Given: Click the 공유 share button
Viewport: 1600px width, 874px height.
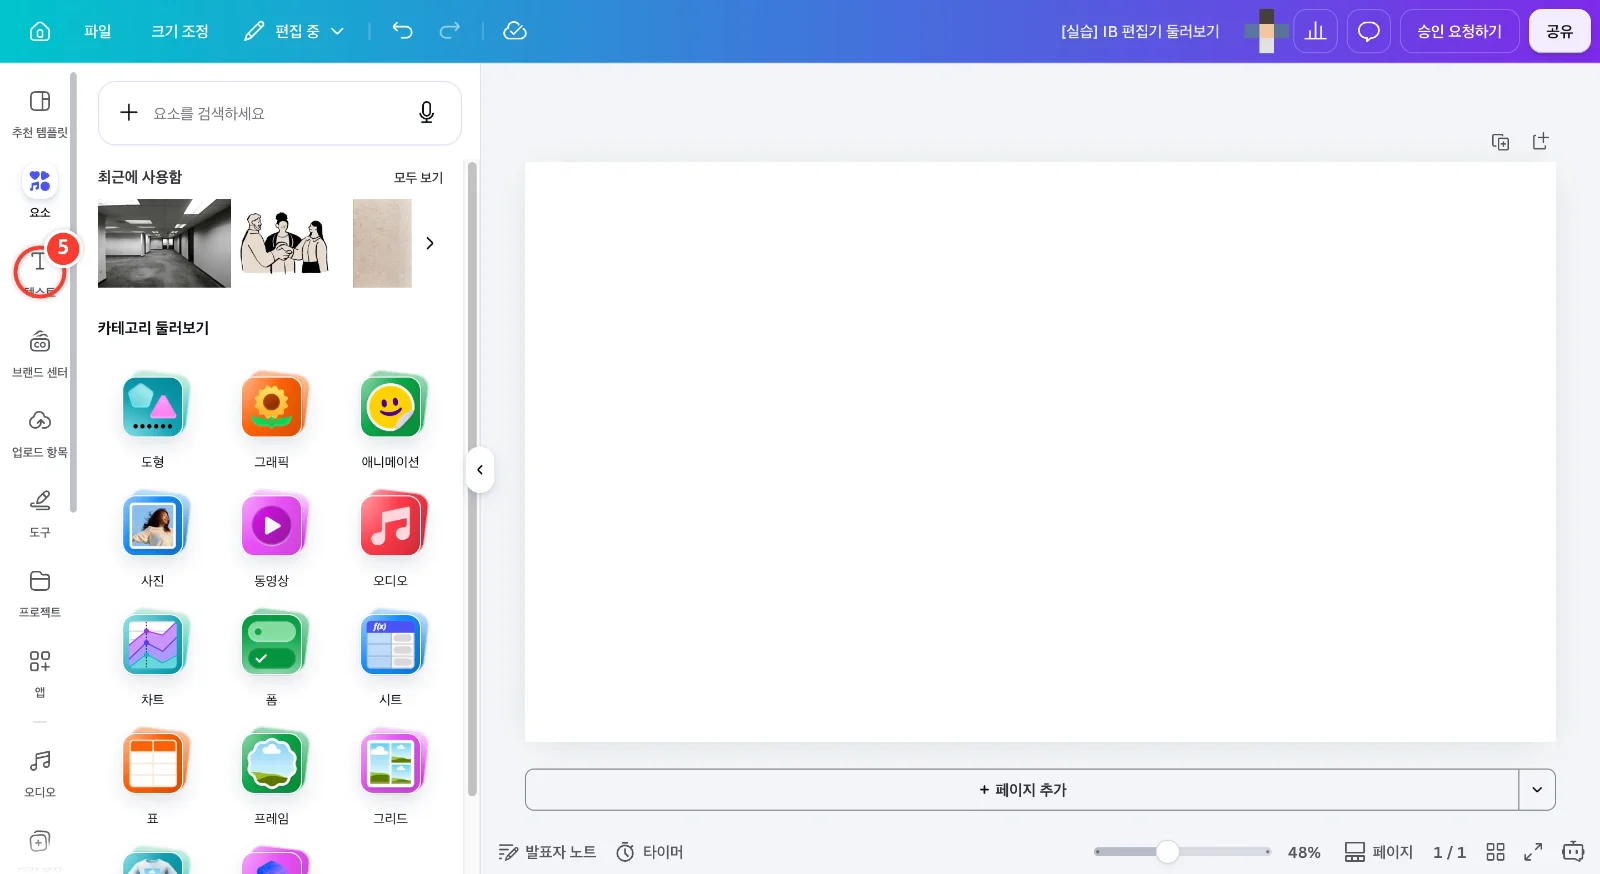Looking at the screenshot, I should click(x=1560, y=31).
